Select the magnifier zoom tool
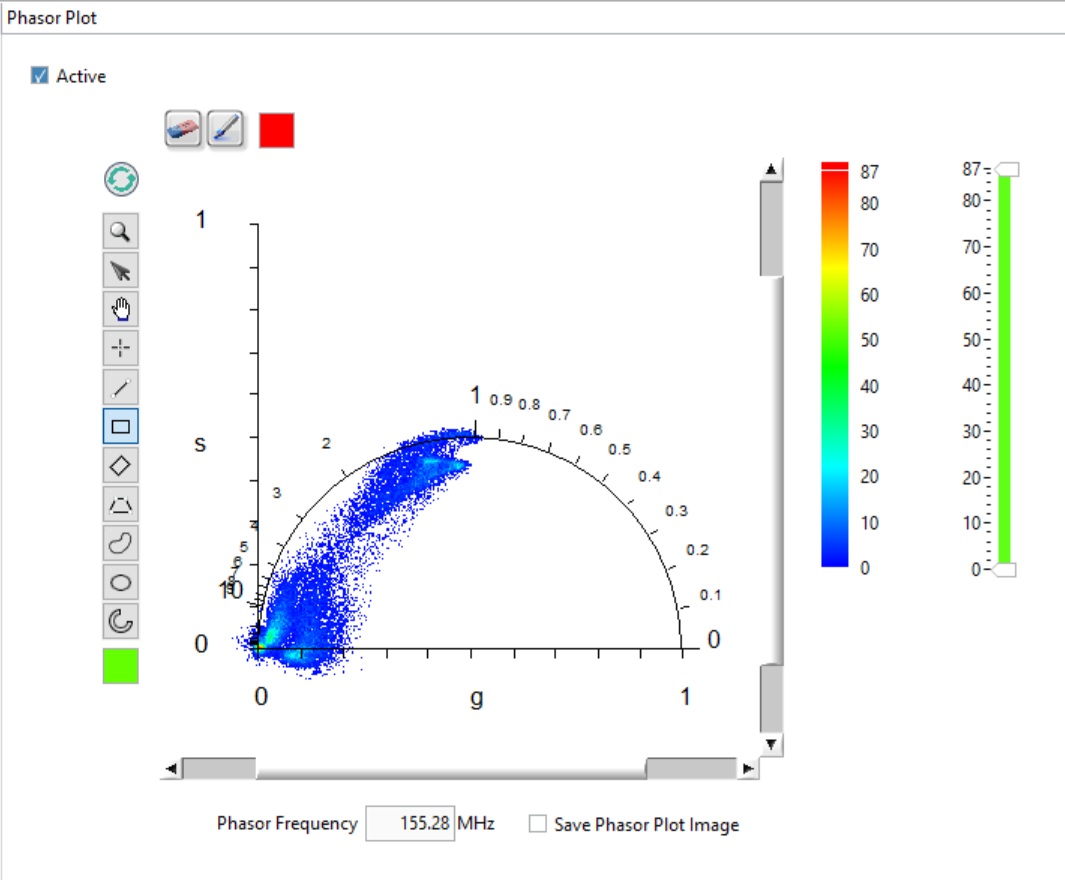This screenshot has height=880, width=1065. pos(121,232)
